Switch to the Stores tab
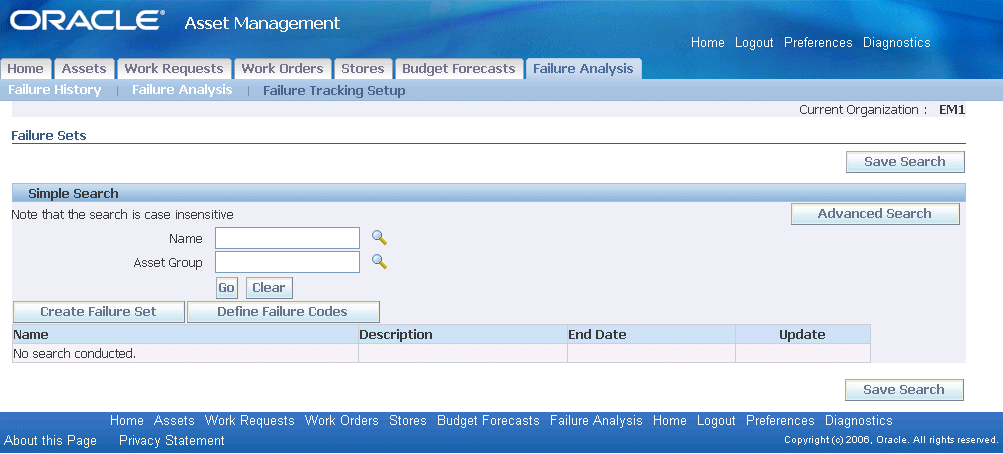 coord(363,69)
